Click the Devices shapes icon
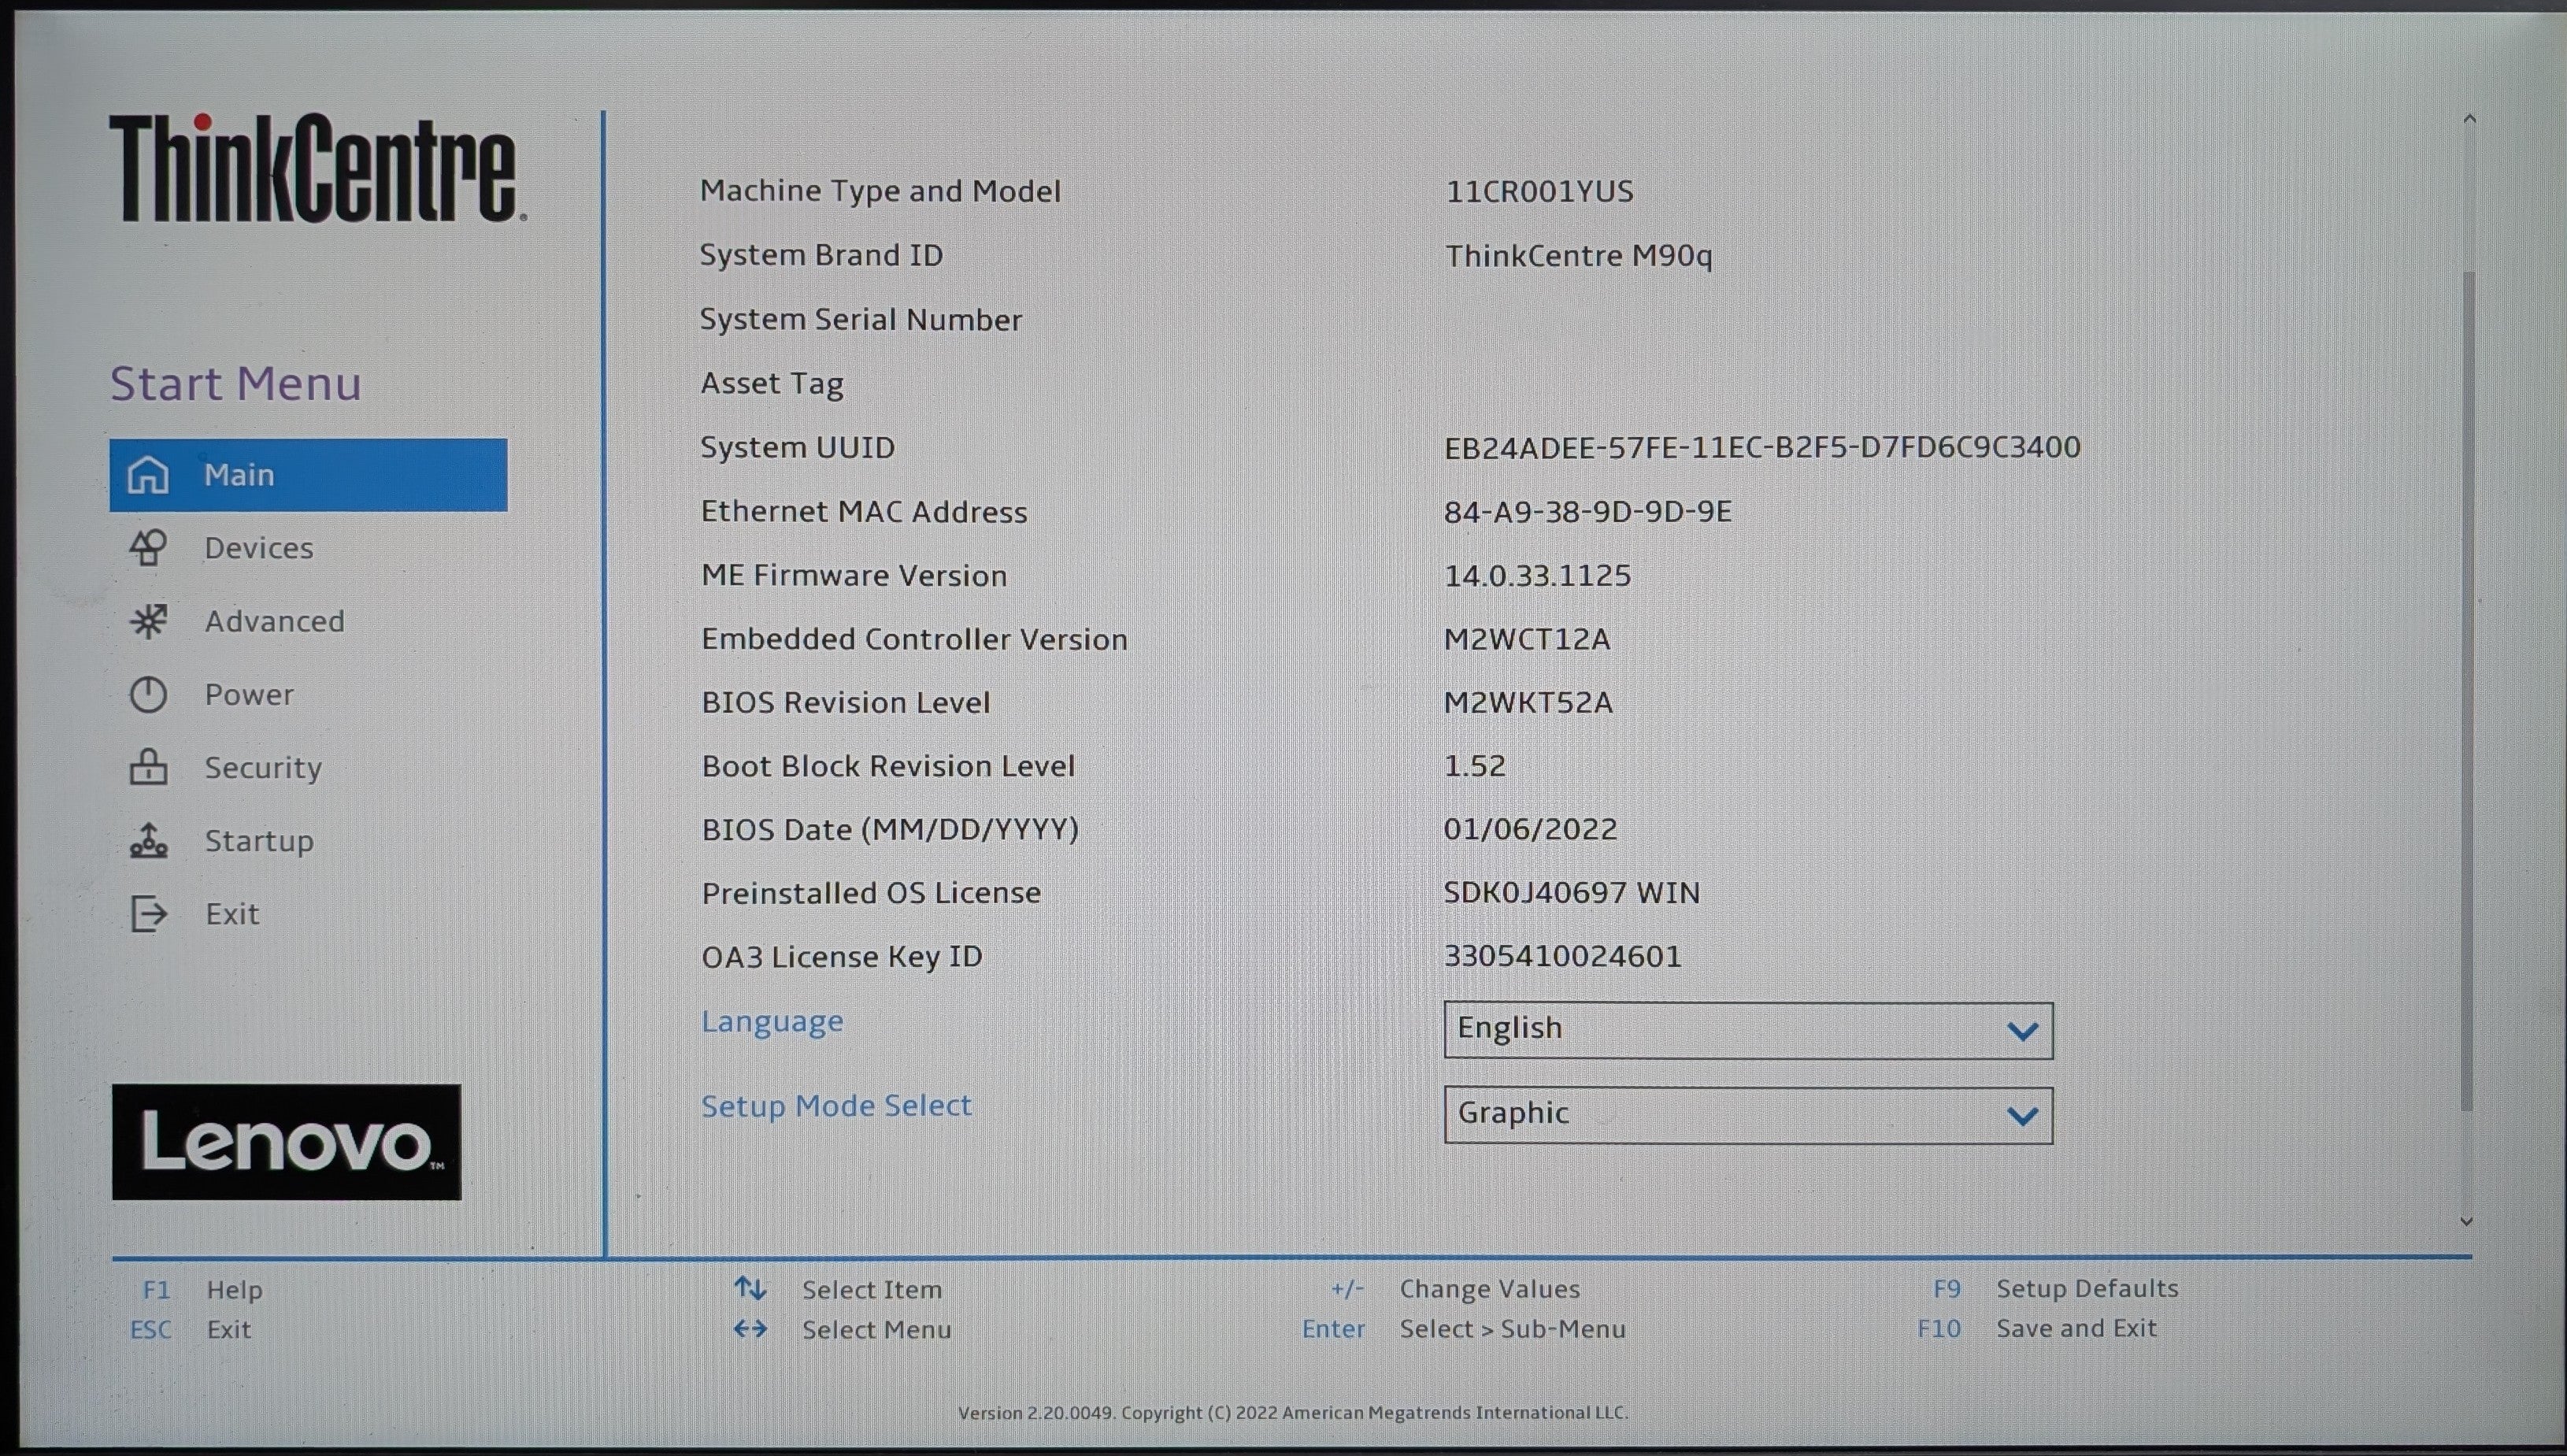2567x1456 pixels. [148, 548]
